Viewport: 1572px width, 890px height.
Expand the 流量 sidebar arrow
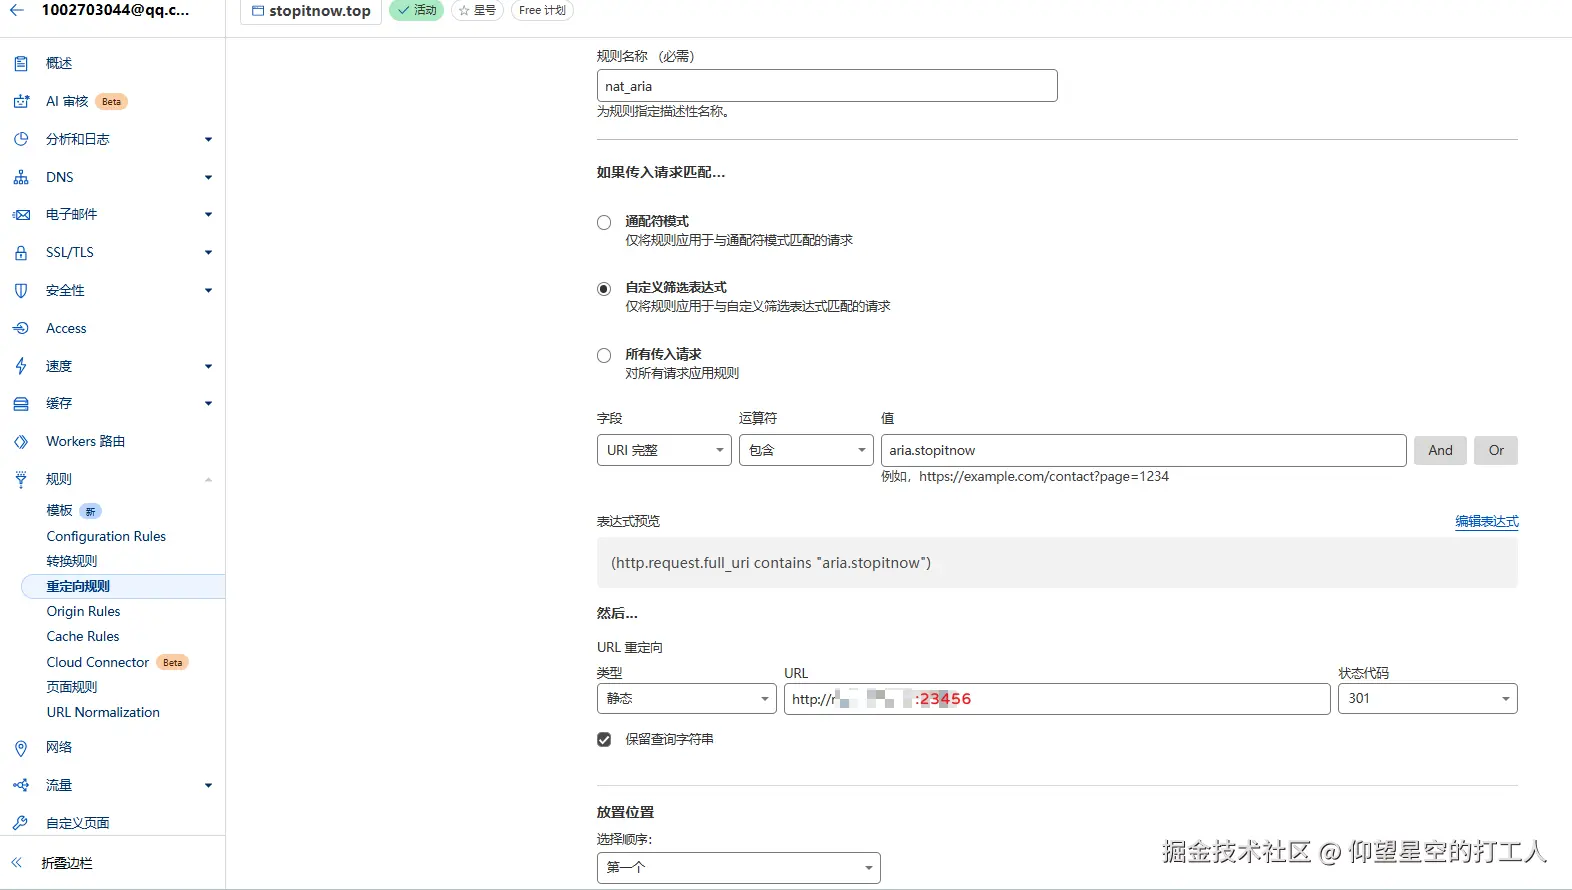point(208,785)
